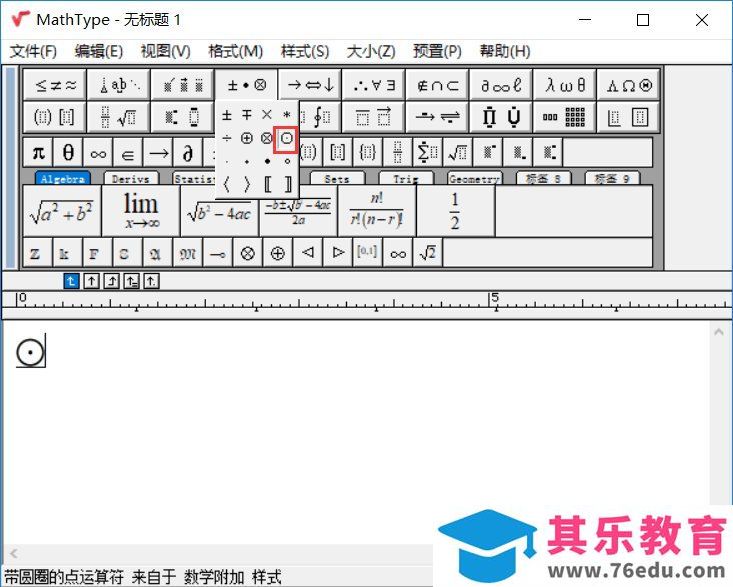Insert the lim x→∞ expression
Image resolution: width=733 pixels, height=587 pixels.
[x=141, y=211]
